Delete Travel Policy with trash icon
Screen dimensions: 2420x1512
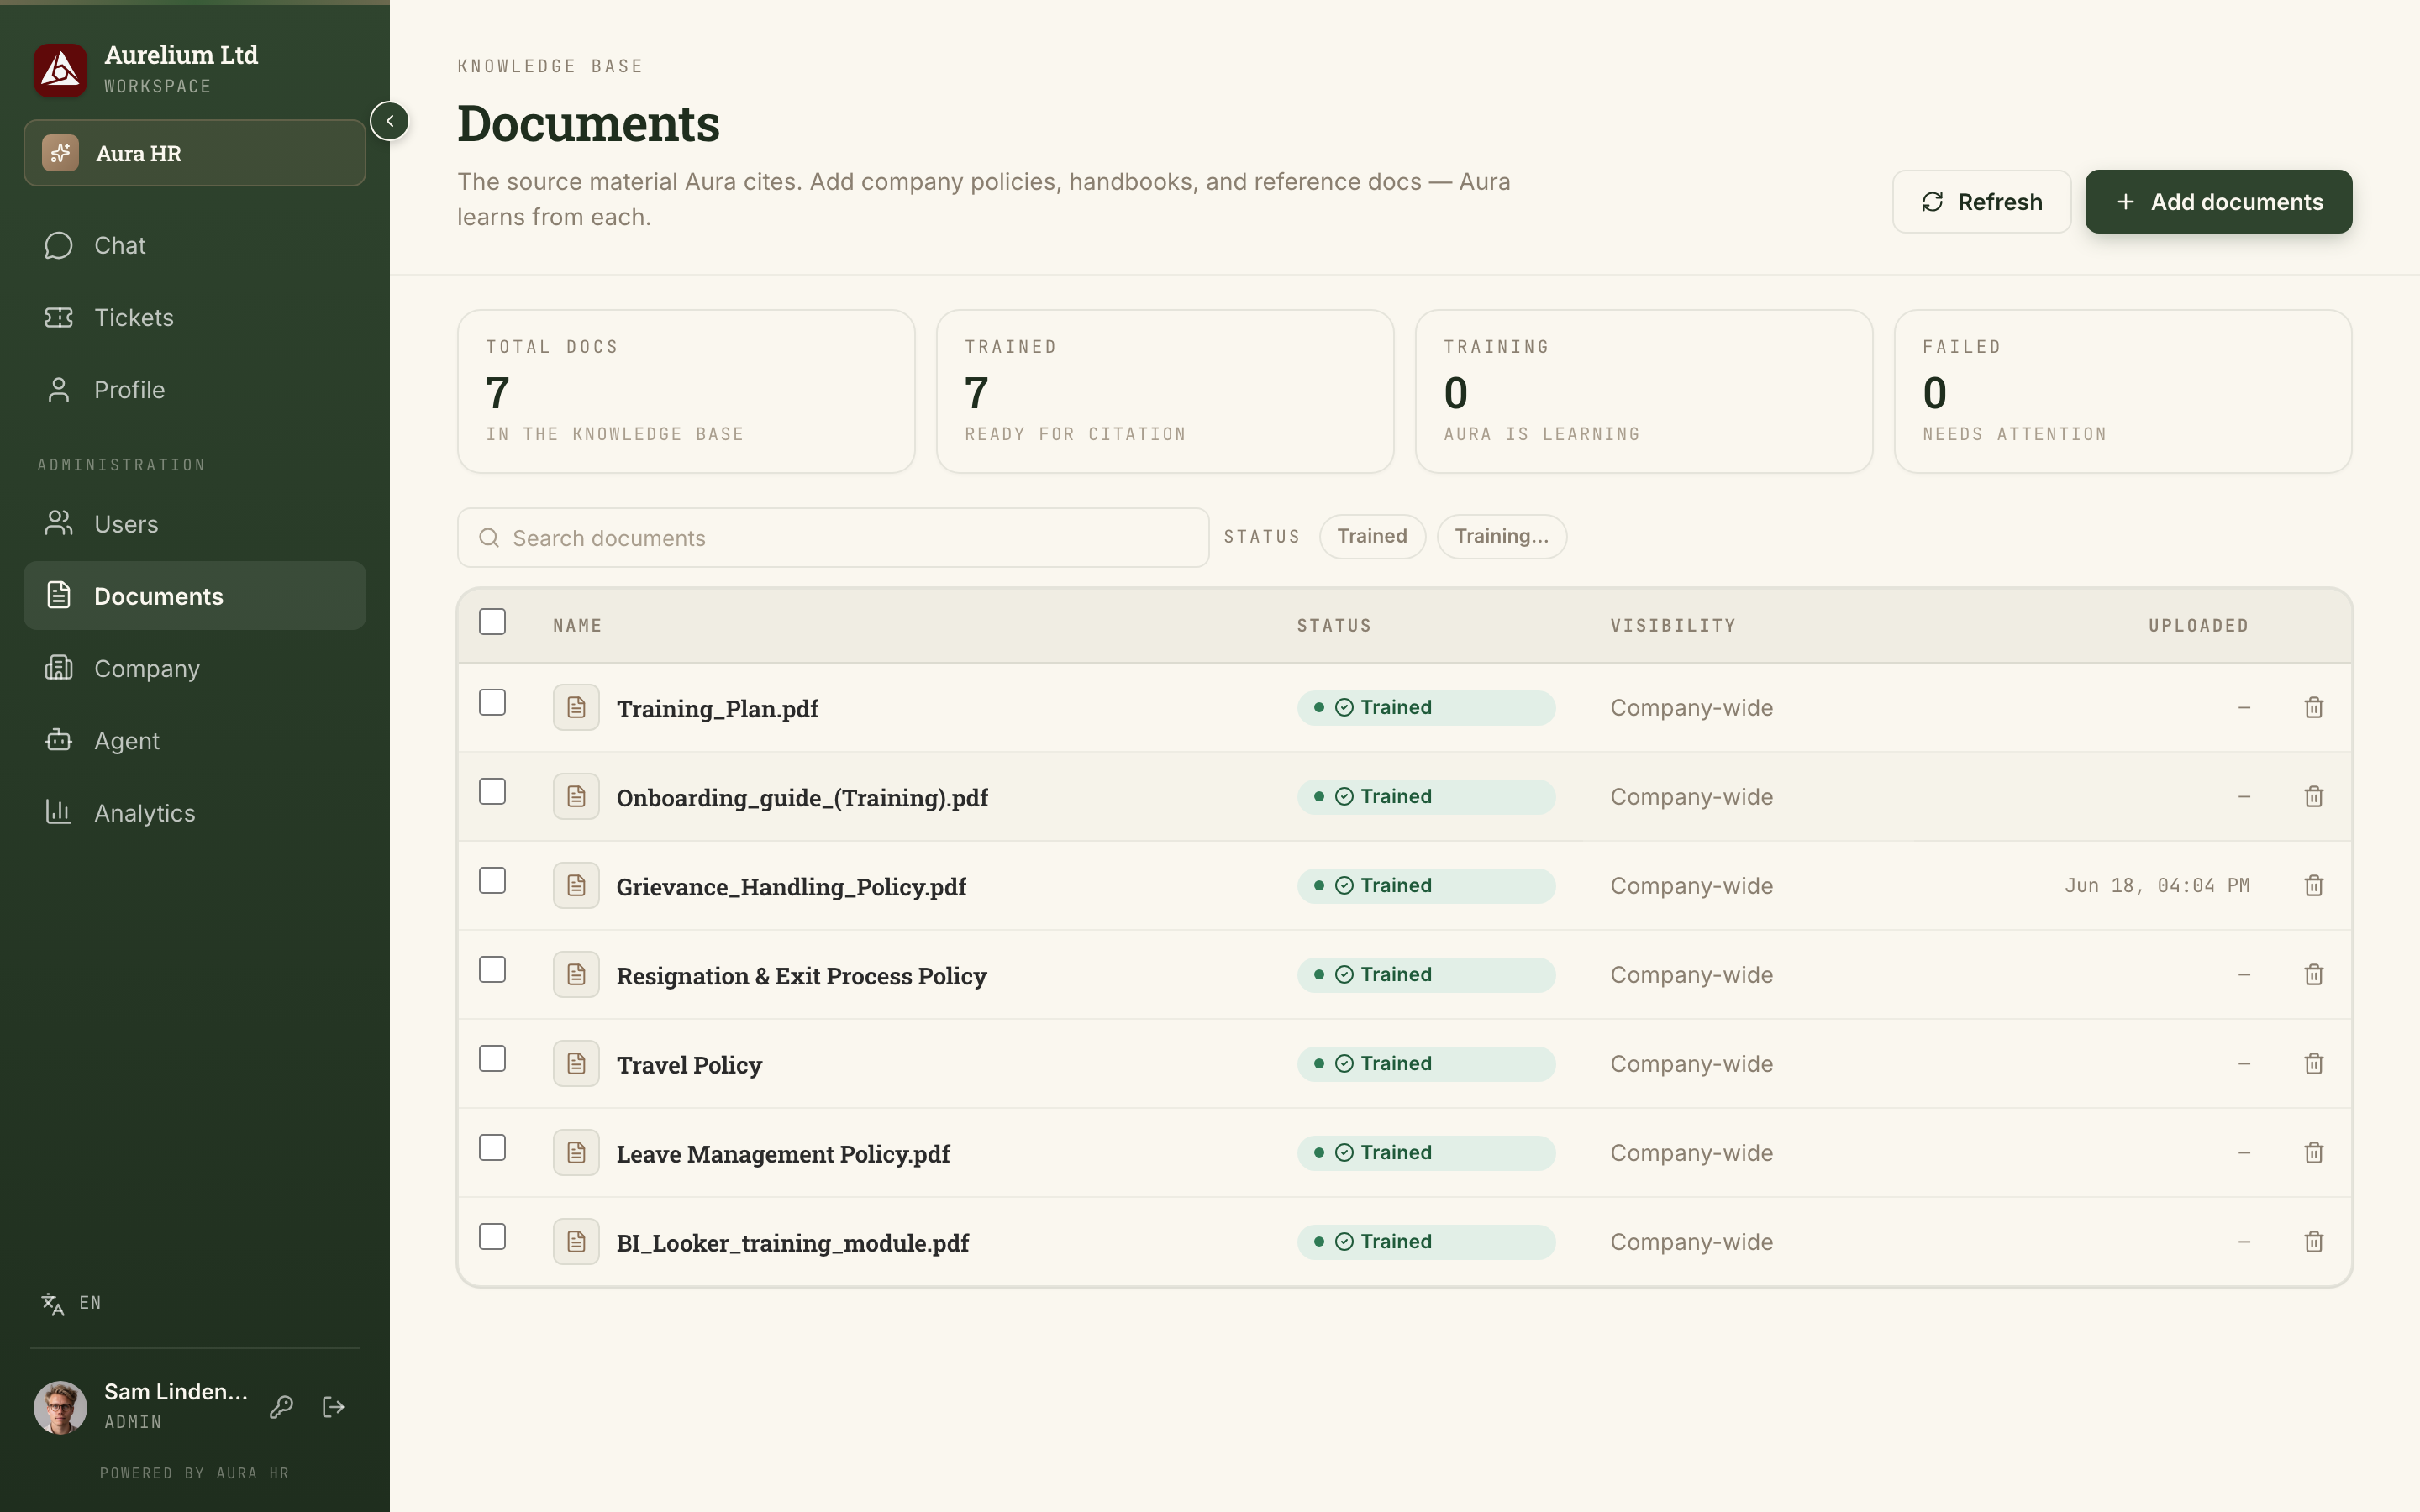[x=2314, y=1064]
